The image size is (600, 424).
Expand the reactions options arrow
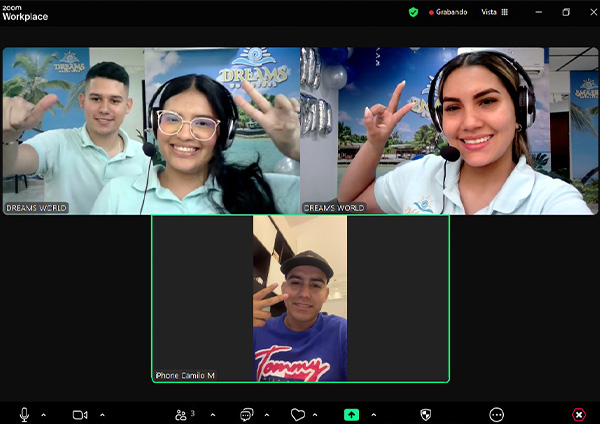pyautogui.click(x=315, y=414)
